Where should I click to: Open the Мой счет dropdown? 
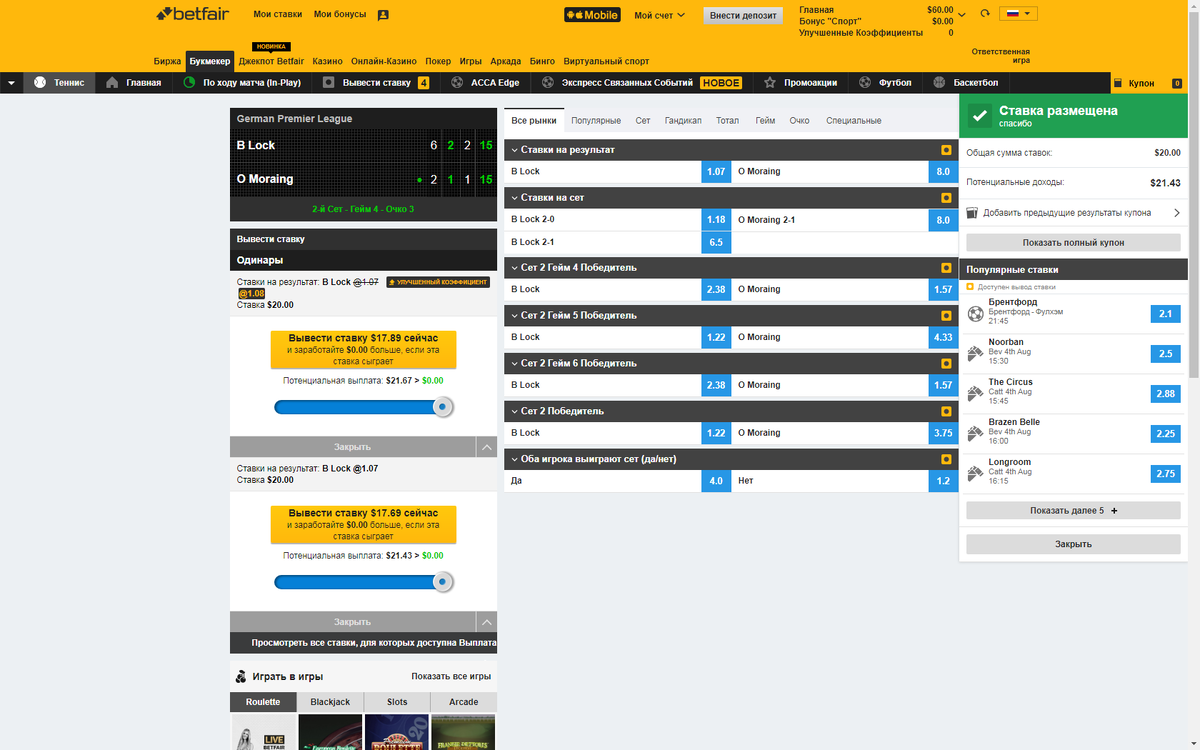point(659,15)
